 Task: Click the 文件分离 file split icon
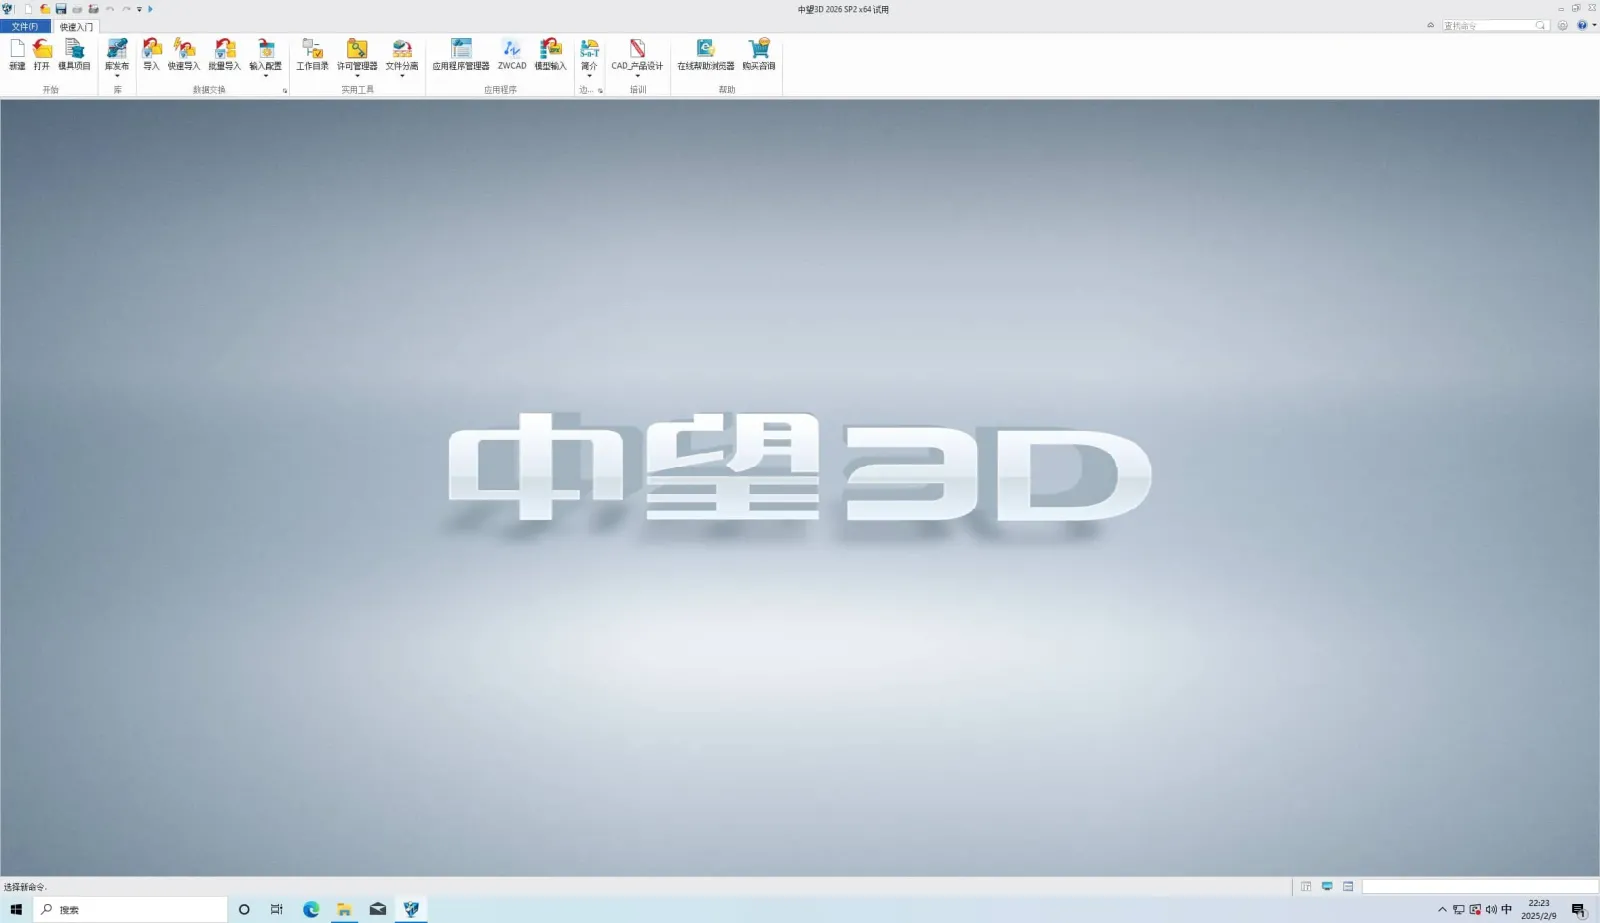pyautogui.click(x=402, y=48)
